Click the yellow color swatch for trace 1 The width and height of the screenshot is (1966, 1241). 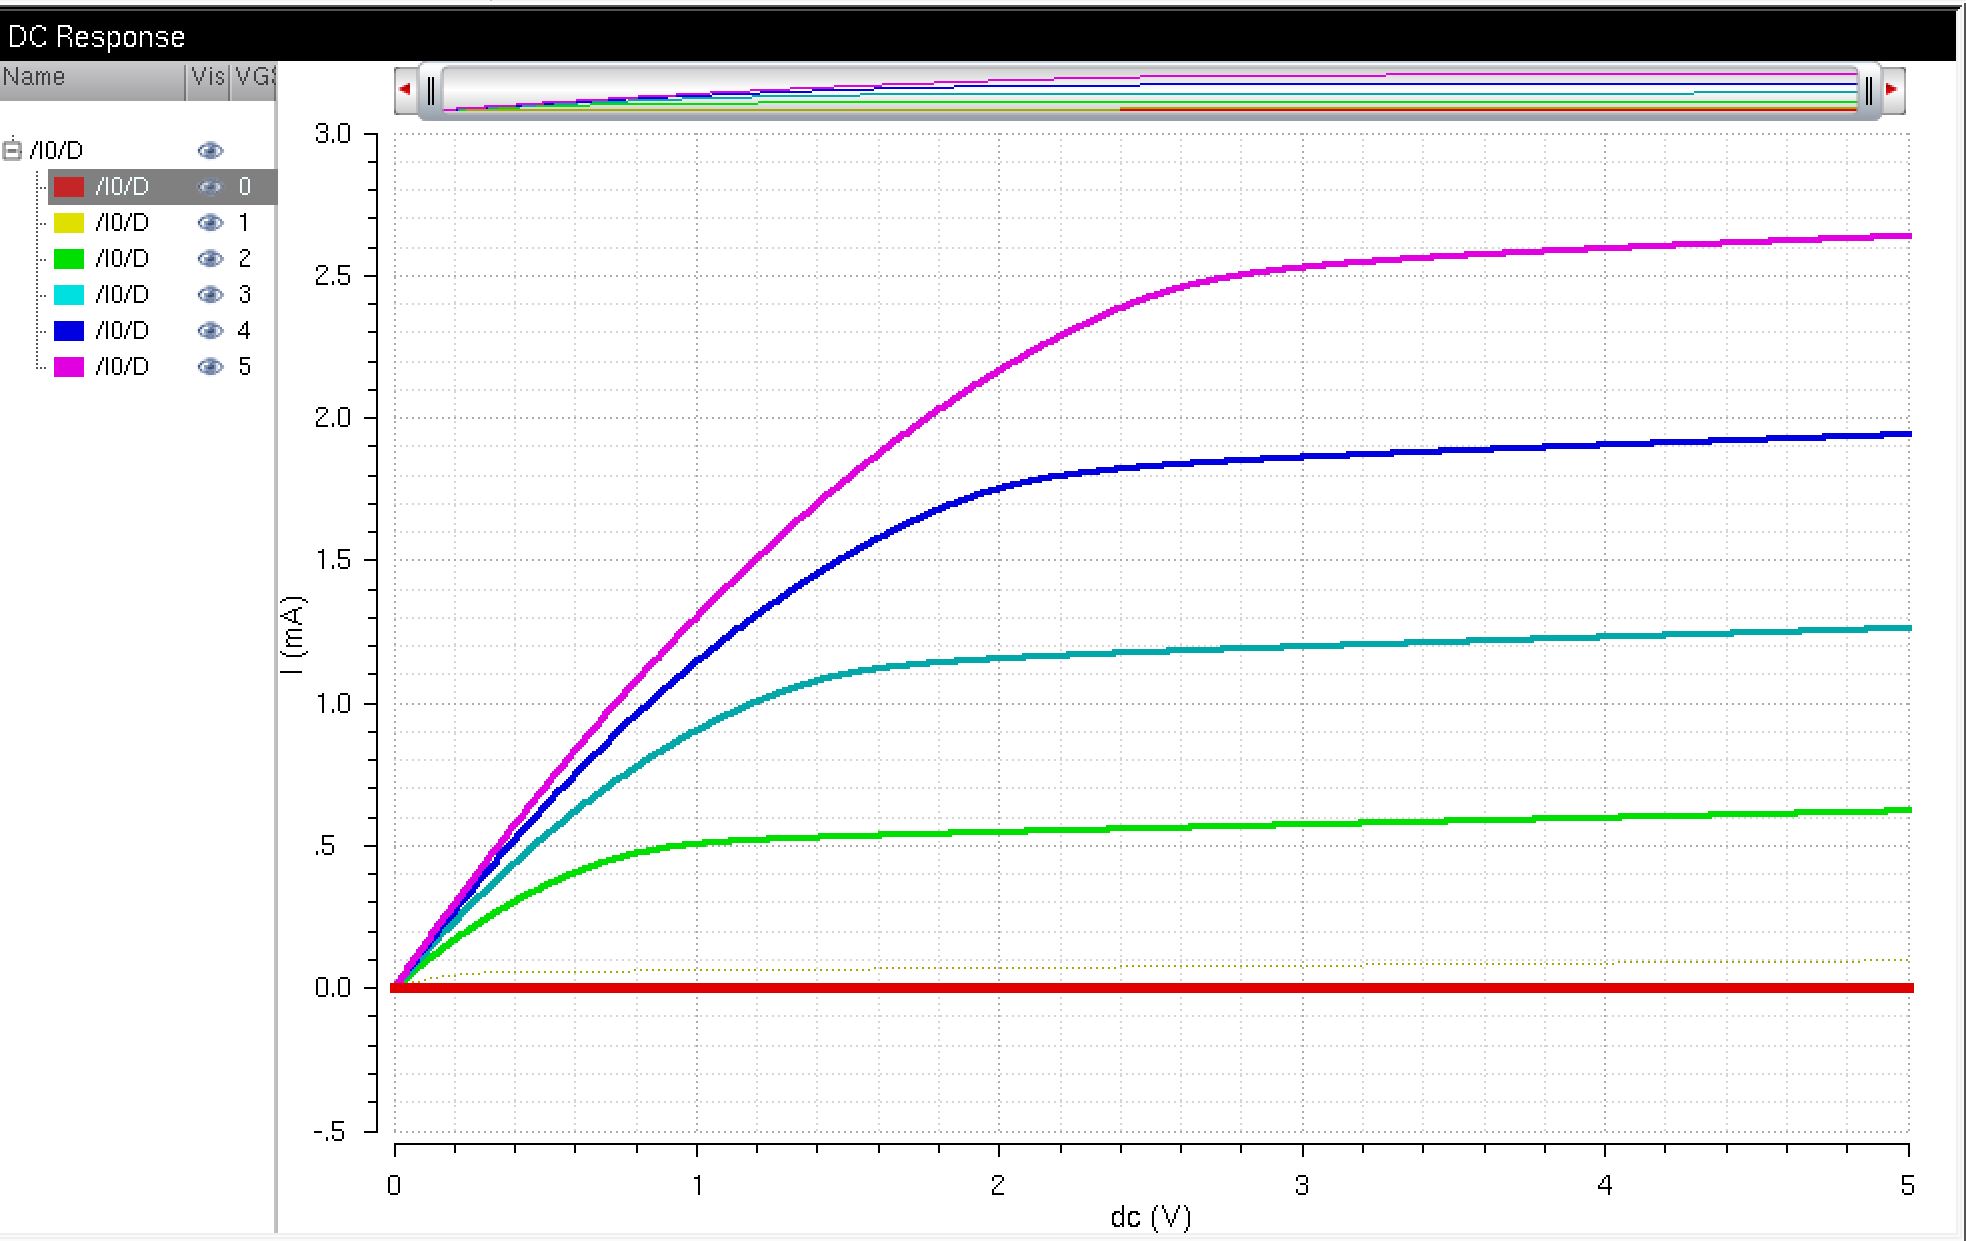coord(69,223)
